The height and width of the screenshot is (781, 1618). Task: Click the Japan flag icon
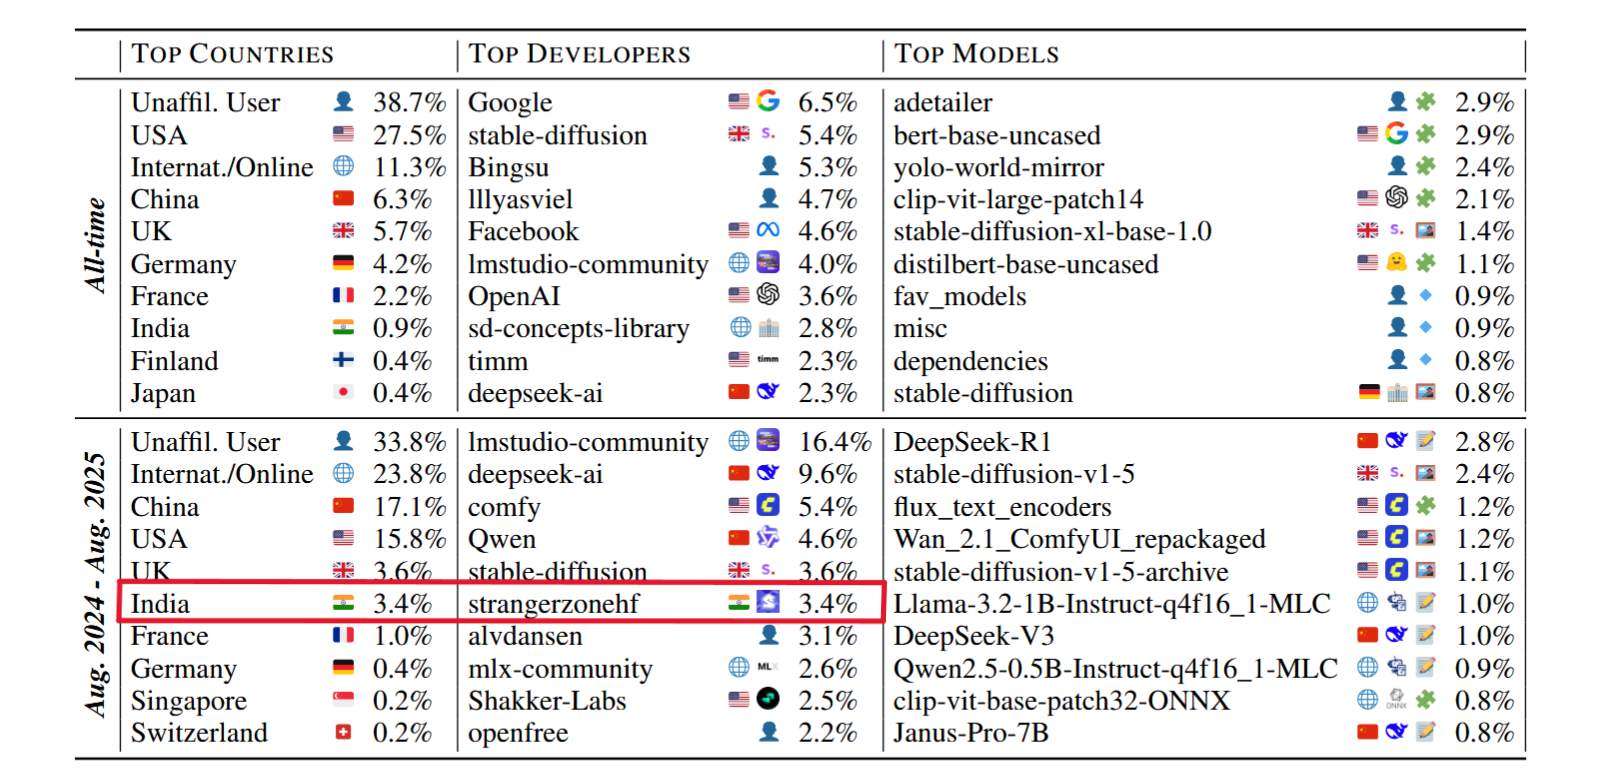pos(343,393)
